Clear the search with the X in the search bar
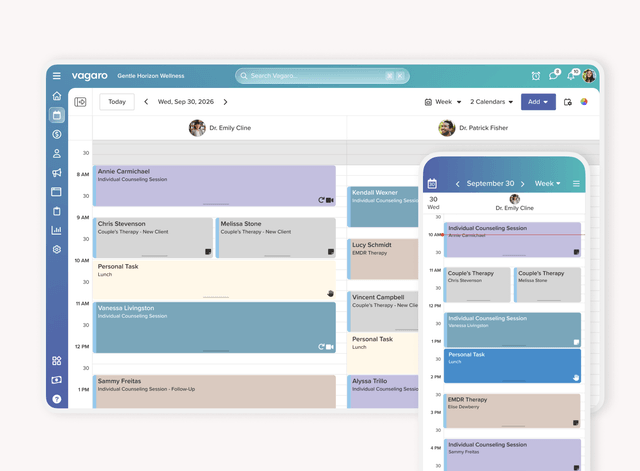Viewport: 640px width, 471px height. (400, 76)
